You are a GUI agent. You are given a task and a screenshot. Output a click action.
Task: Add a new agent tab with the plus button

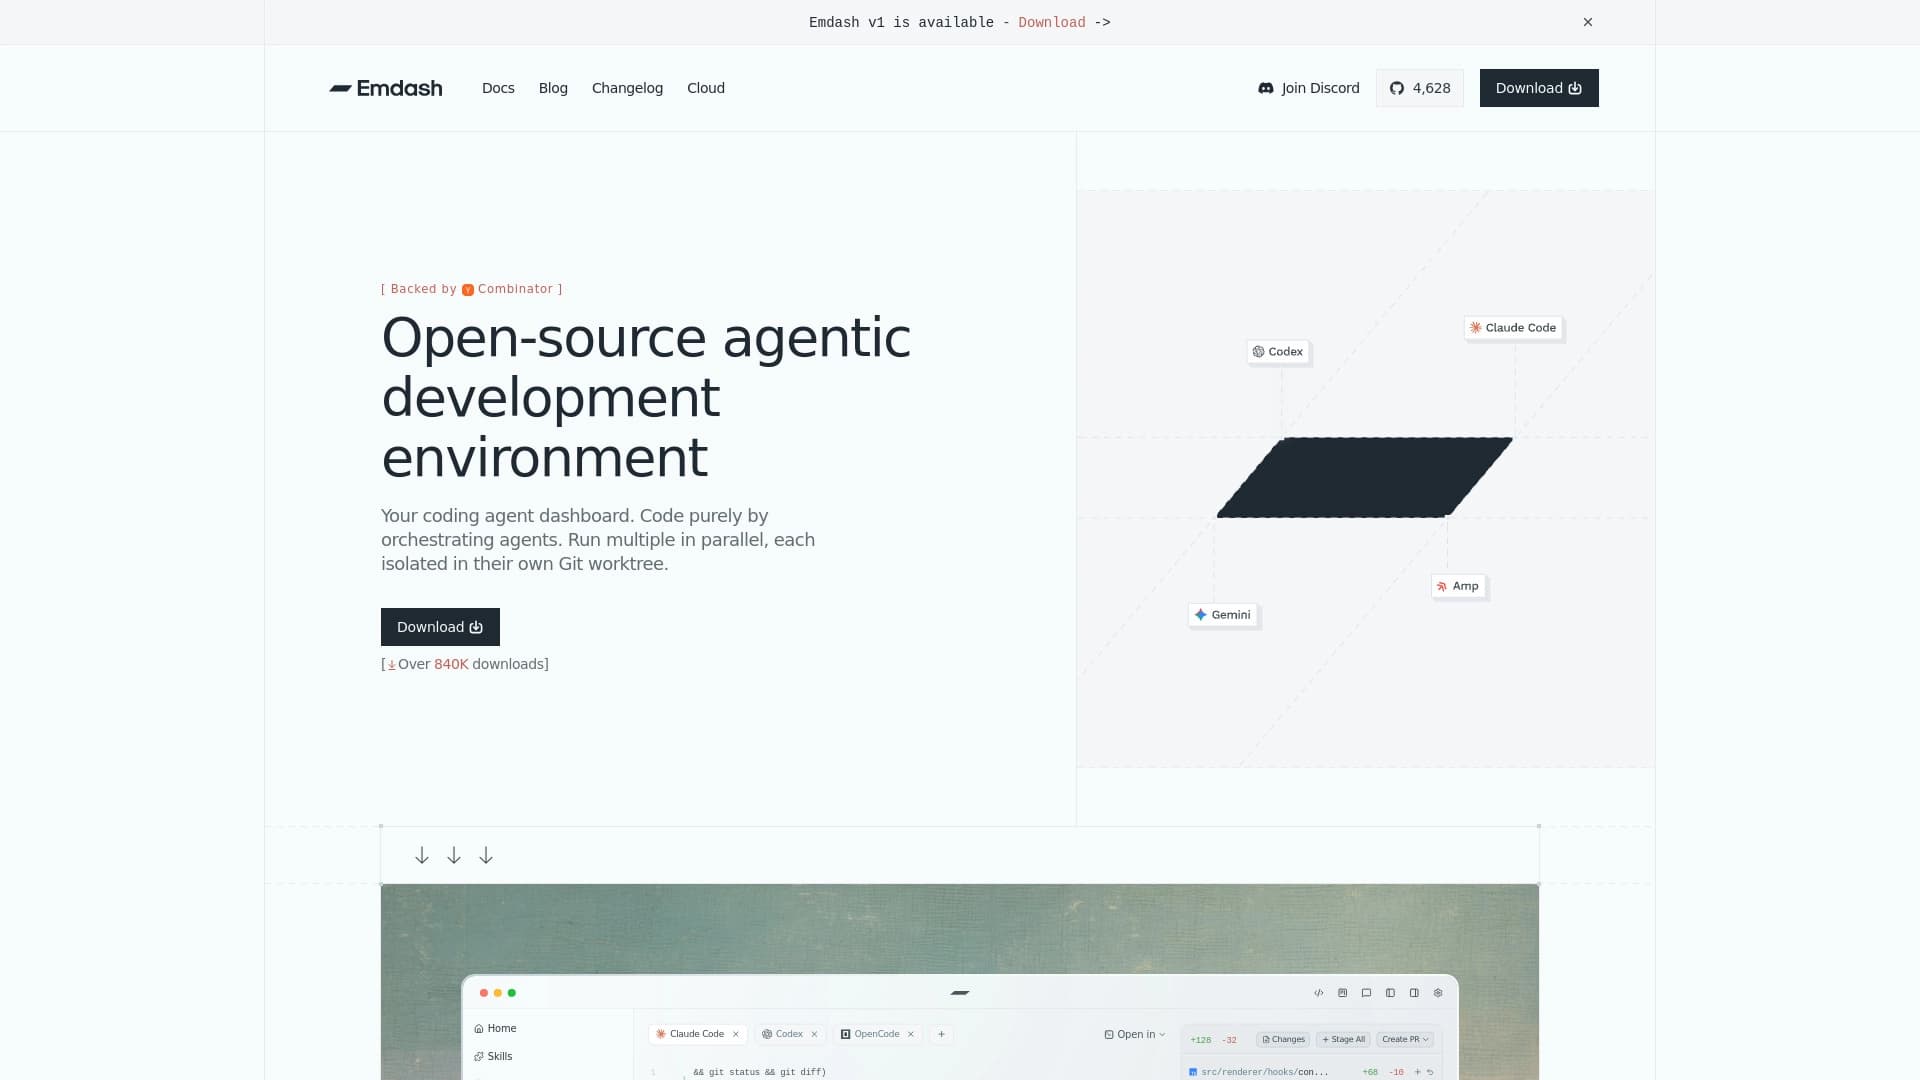(941, 1034)
